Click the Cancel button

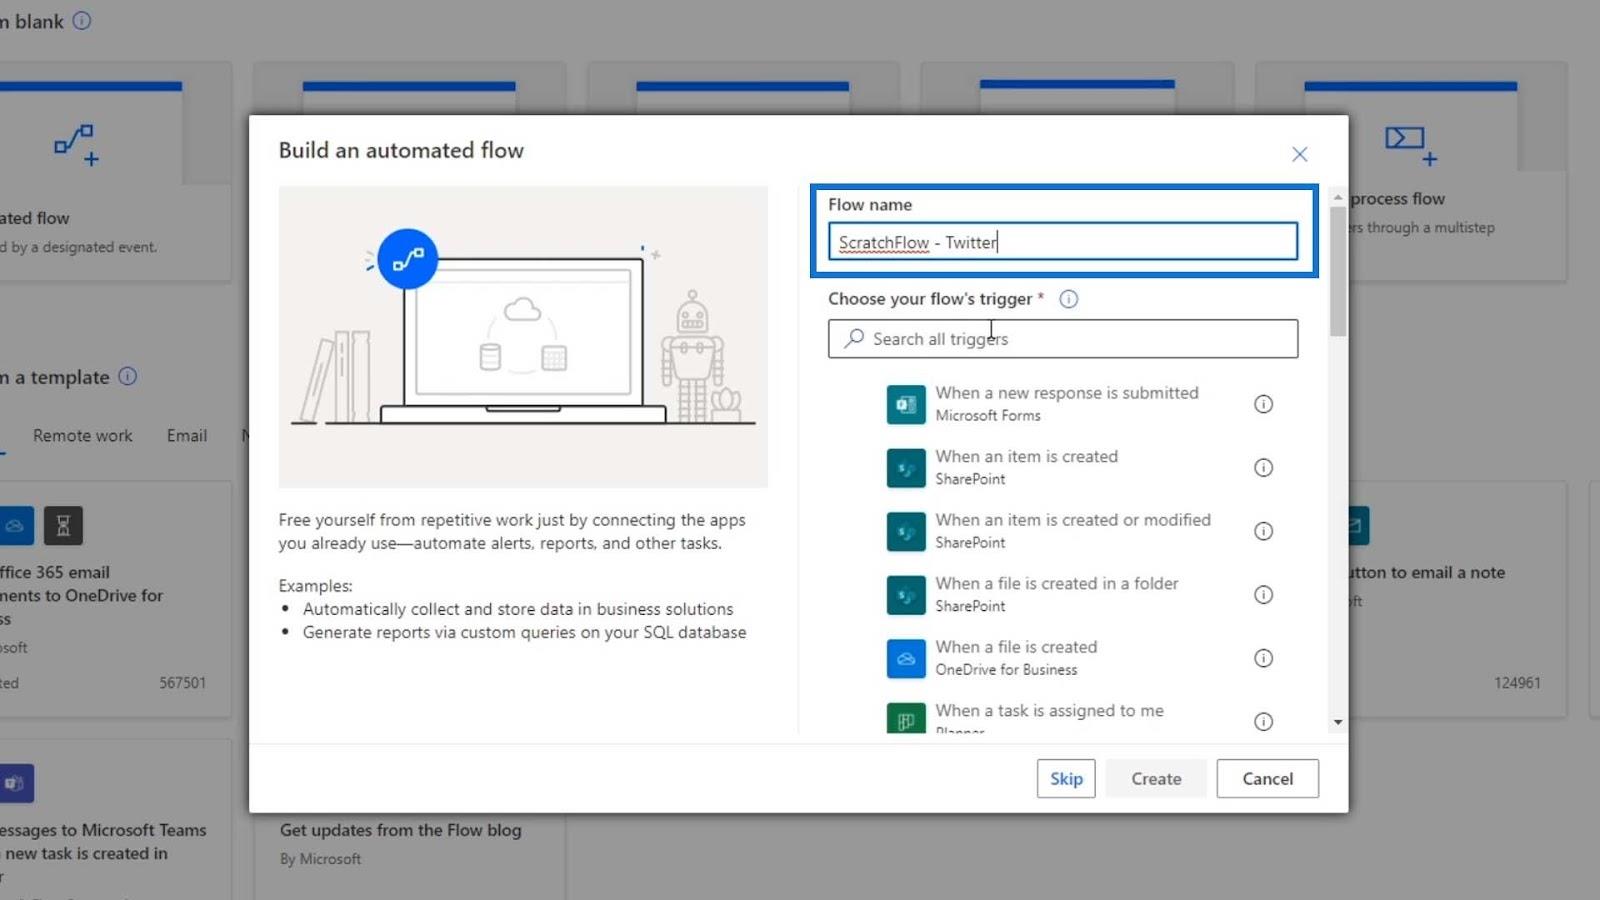1268,779
